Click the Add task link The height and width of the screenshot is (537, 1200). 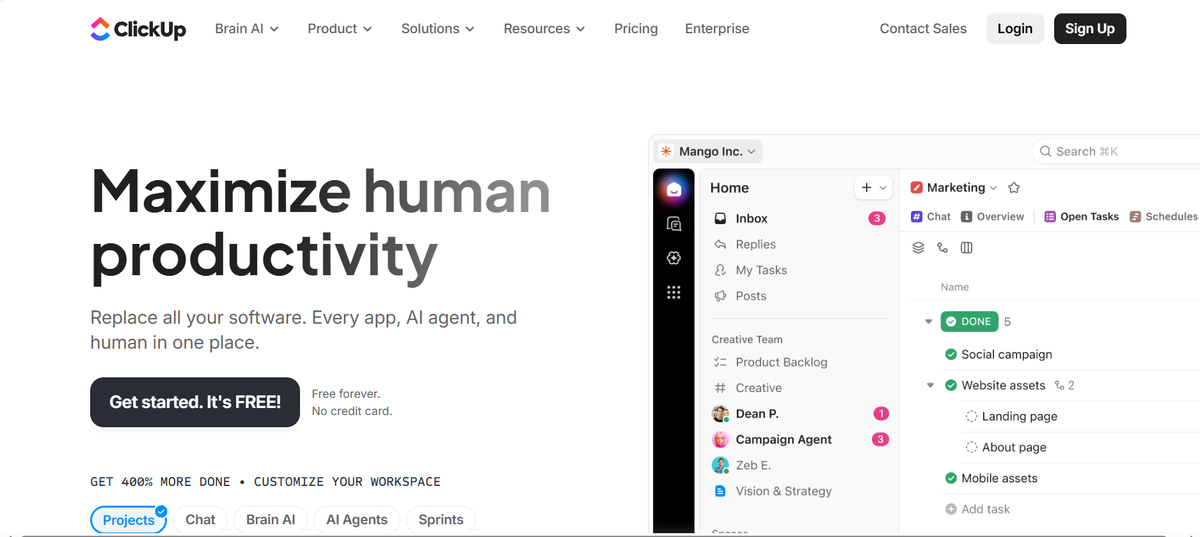click(x=986, y=509)
